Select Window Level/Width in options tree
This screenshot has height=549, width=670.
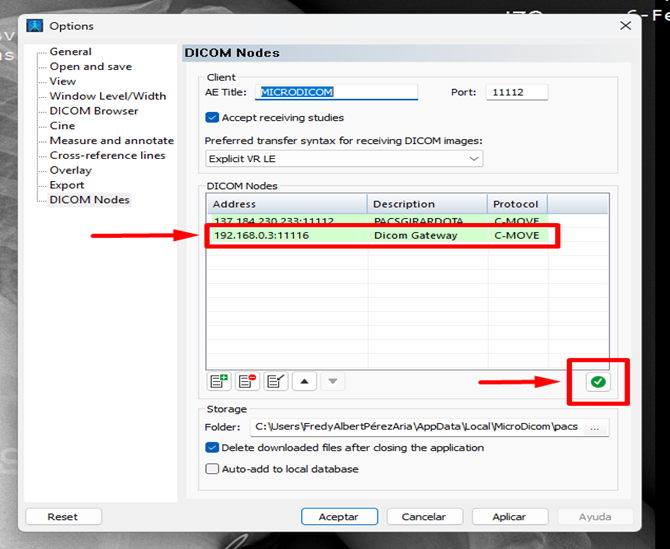(x=107, y=96)
